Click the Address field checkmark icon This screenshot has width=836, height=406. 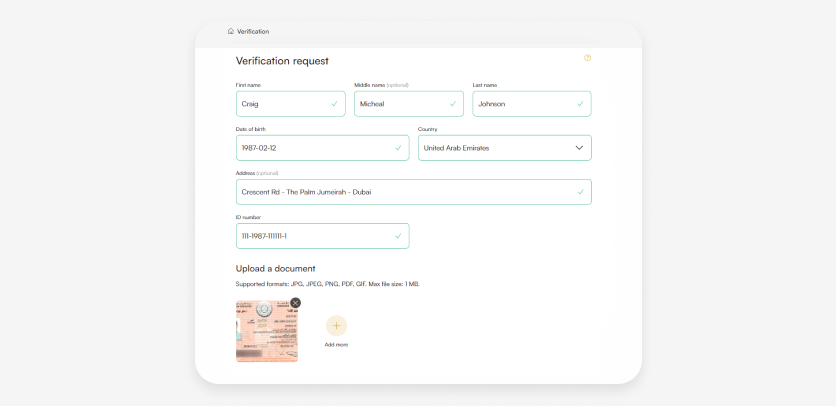click(x=580, y=192)
